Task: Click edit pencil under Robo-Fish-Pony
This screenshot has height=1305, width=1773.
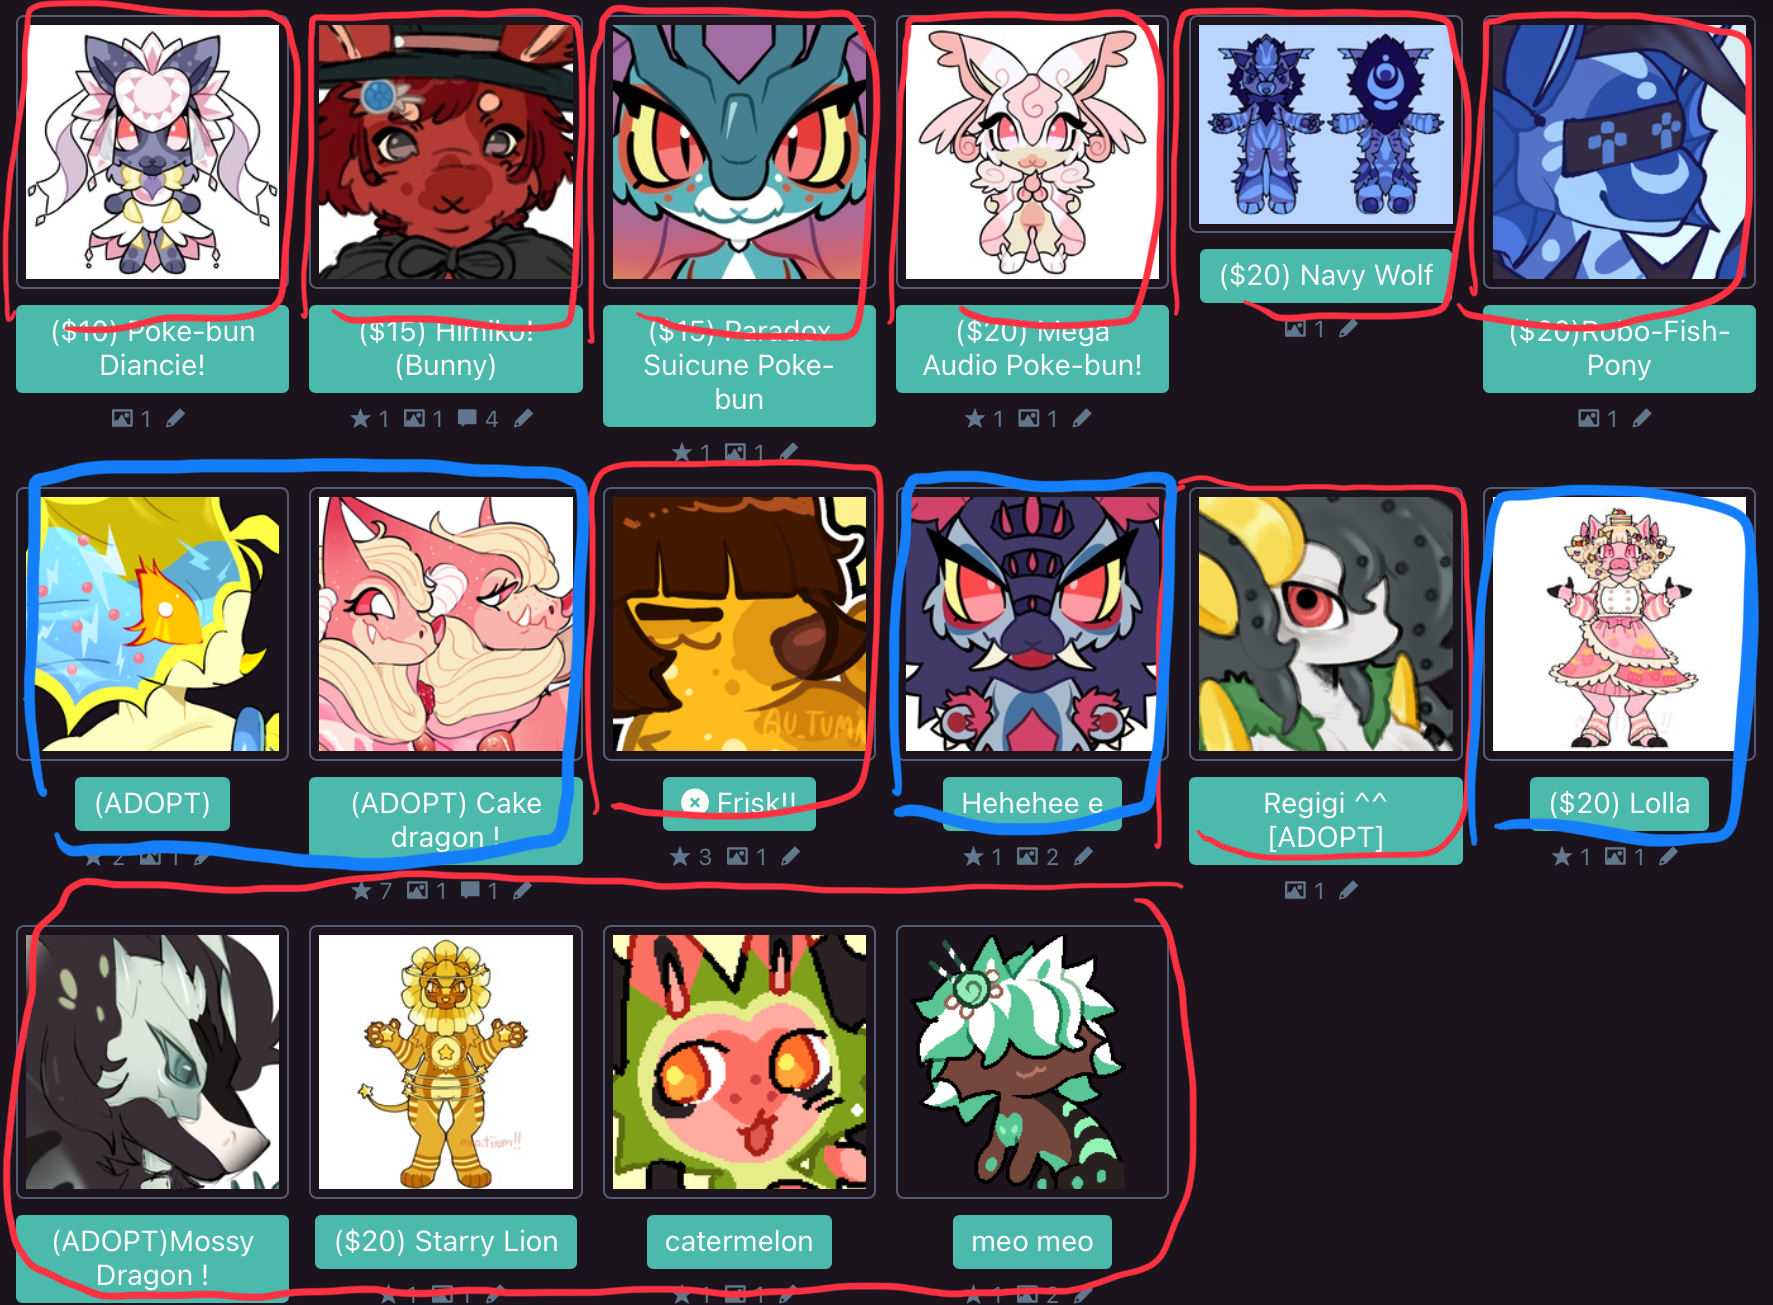Action: click(1642, 419)
